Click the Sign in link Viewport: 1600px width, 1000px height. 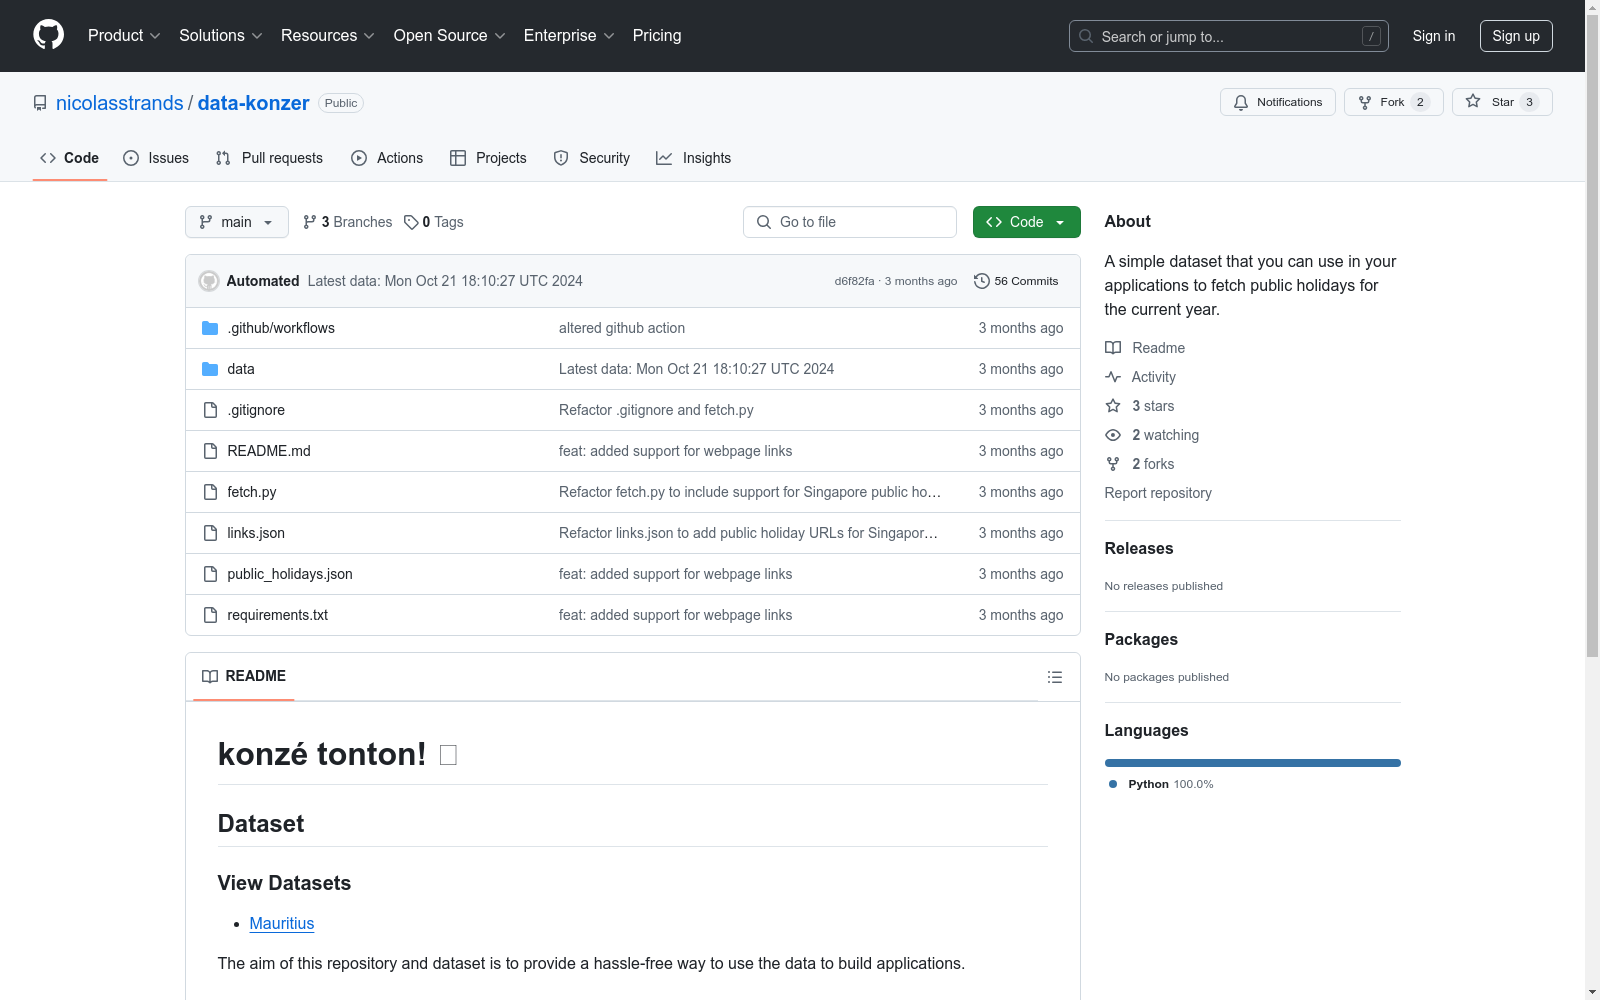1434,36
